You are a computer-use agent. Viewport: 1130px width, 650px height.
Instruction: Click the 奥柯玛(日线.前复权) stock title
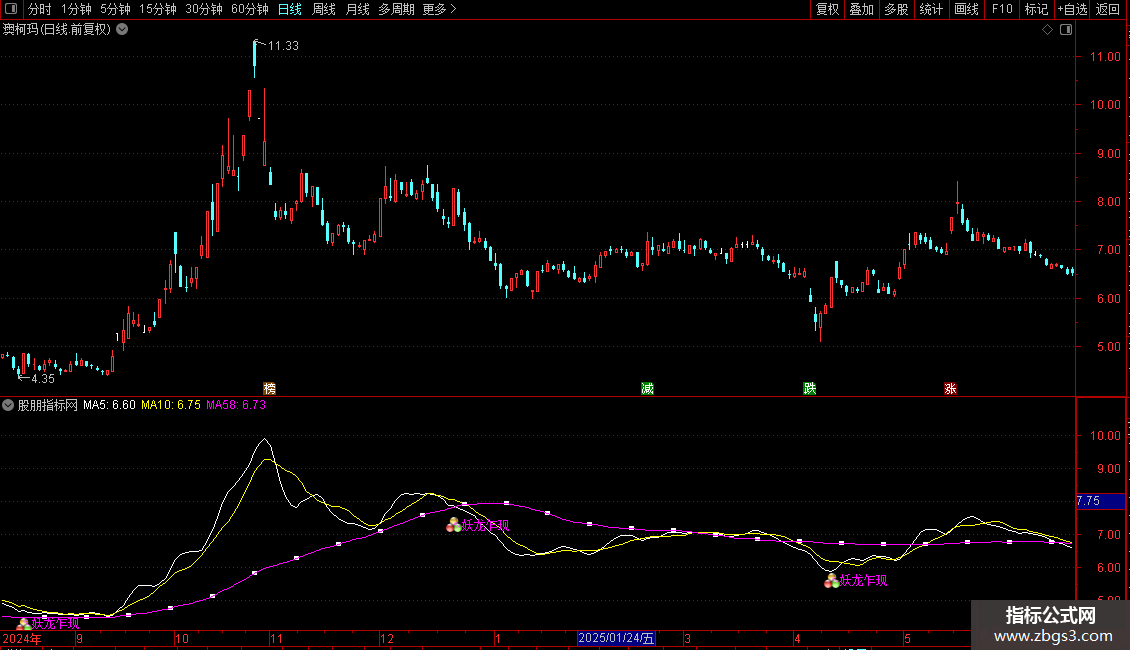coord(57,30)
